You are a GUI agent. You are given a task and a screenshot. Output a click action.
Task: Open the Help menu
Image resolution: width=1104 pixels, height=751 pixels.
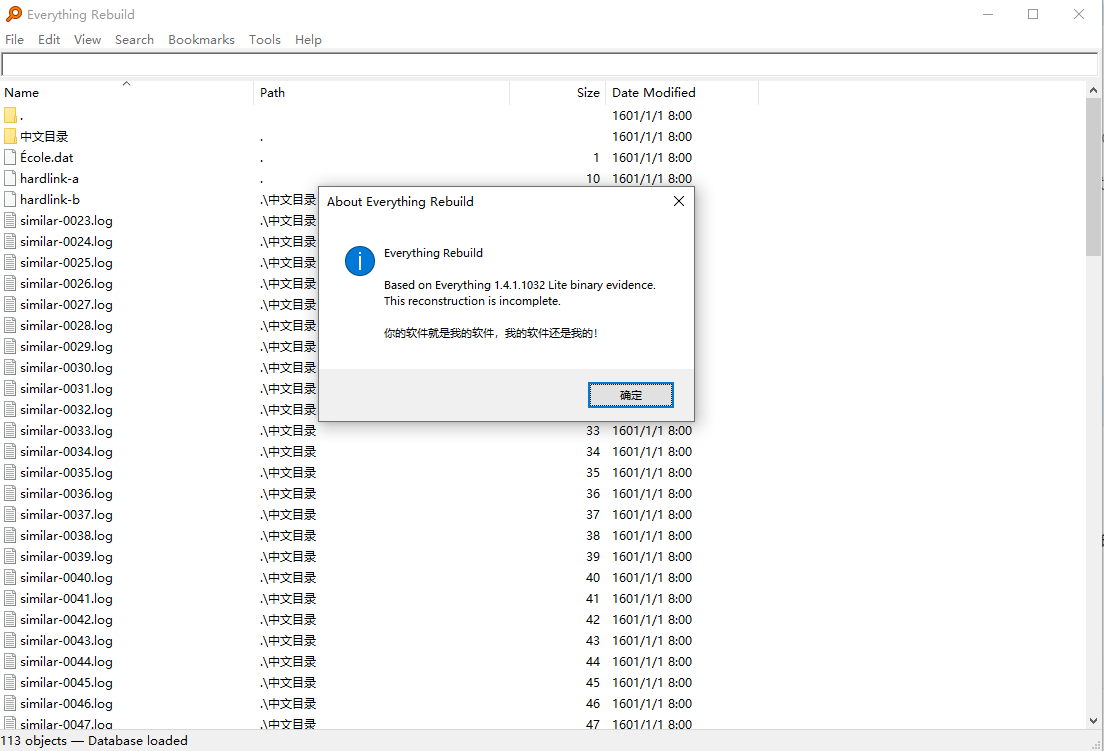308,39
